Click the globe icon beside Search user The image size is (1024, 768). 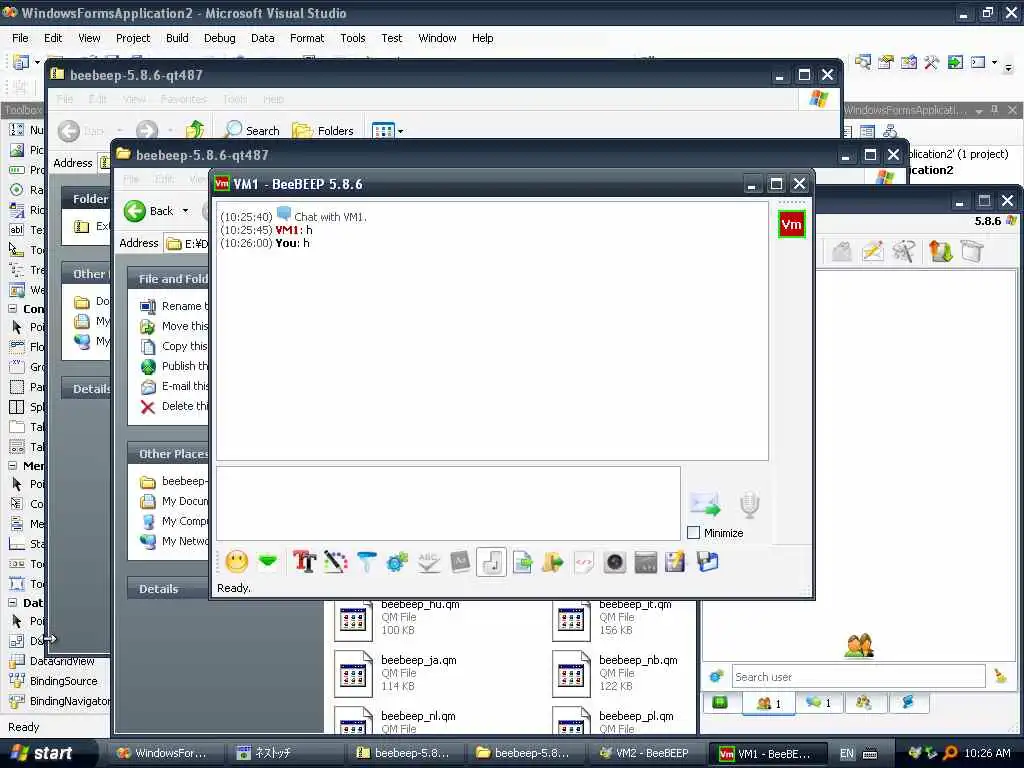(x=716, y=677)
